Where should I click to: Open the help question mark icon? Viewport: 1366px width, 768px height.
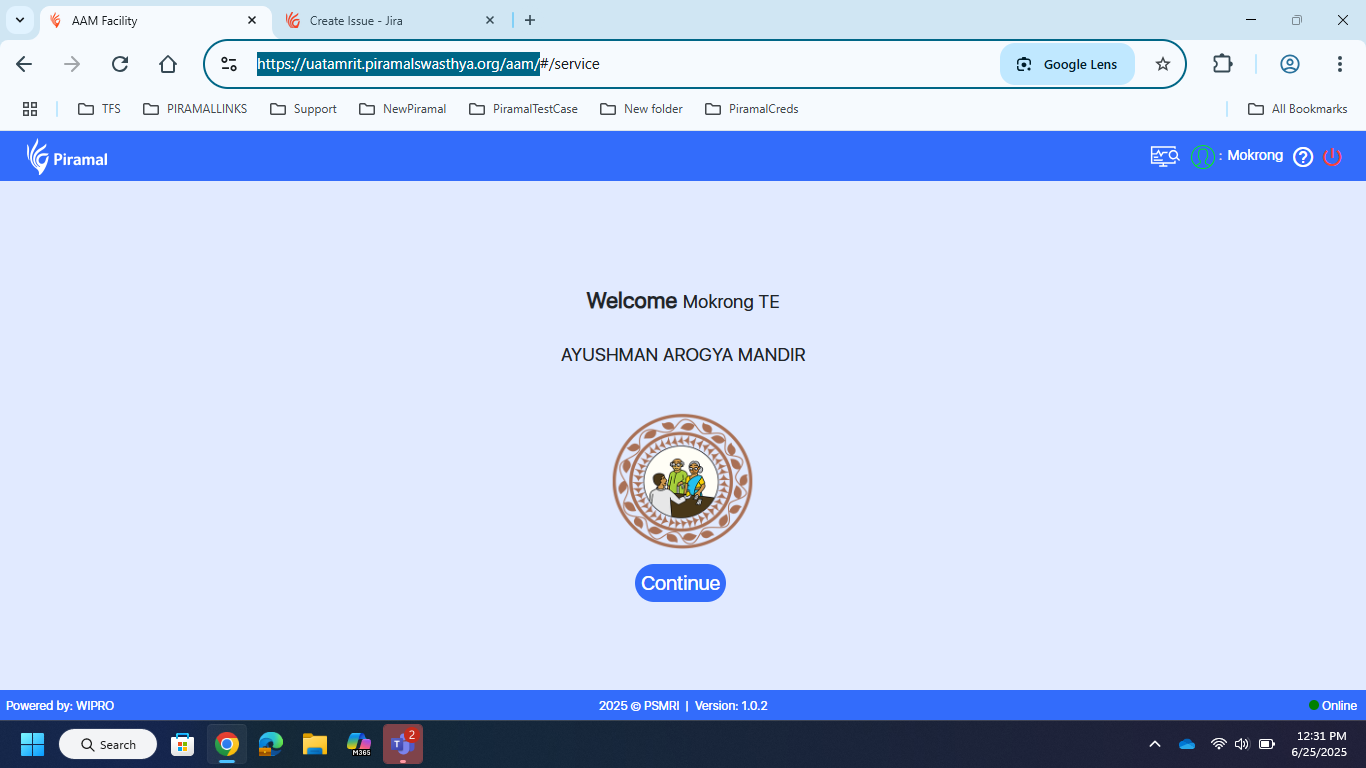coord(1302,157)
